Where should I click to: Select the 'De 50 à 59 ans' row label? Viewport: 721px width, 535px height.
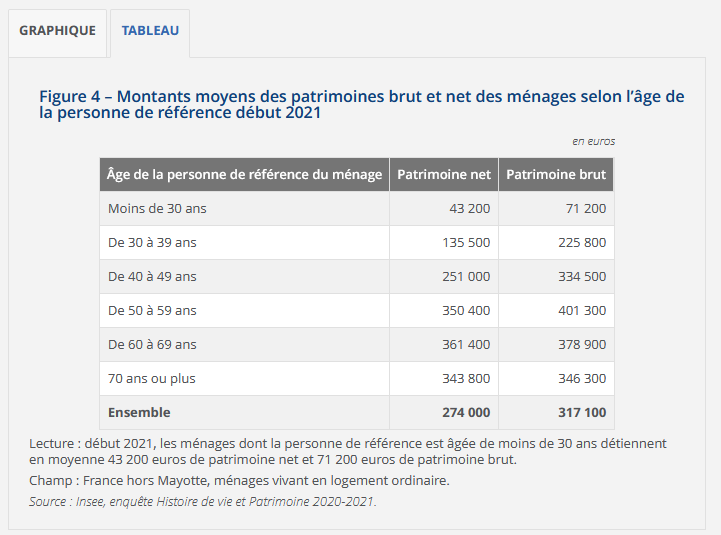[x=152, y=310]
